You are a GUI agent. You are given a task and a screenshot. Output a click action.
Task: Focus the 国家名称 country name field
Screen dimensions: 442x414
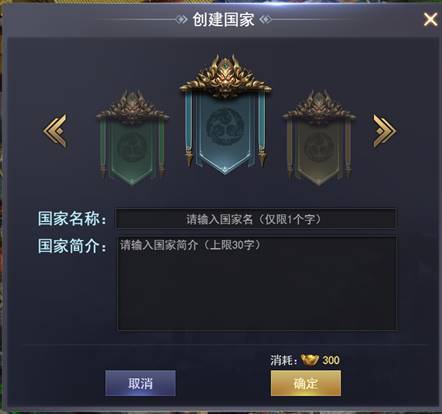point(256,218)
